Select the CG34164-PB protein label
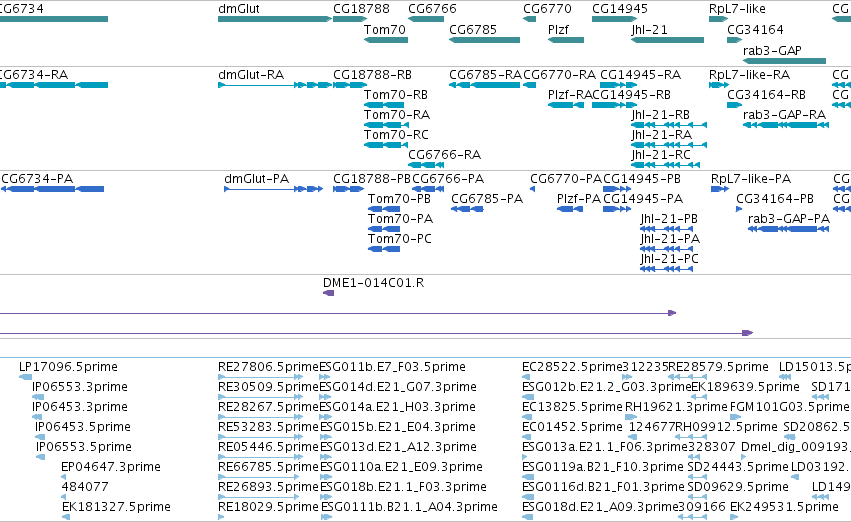851x522 pixels. [775, 199]
